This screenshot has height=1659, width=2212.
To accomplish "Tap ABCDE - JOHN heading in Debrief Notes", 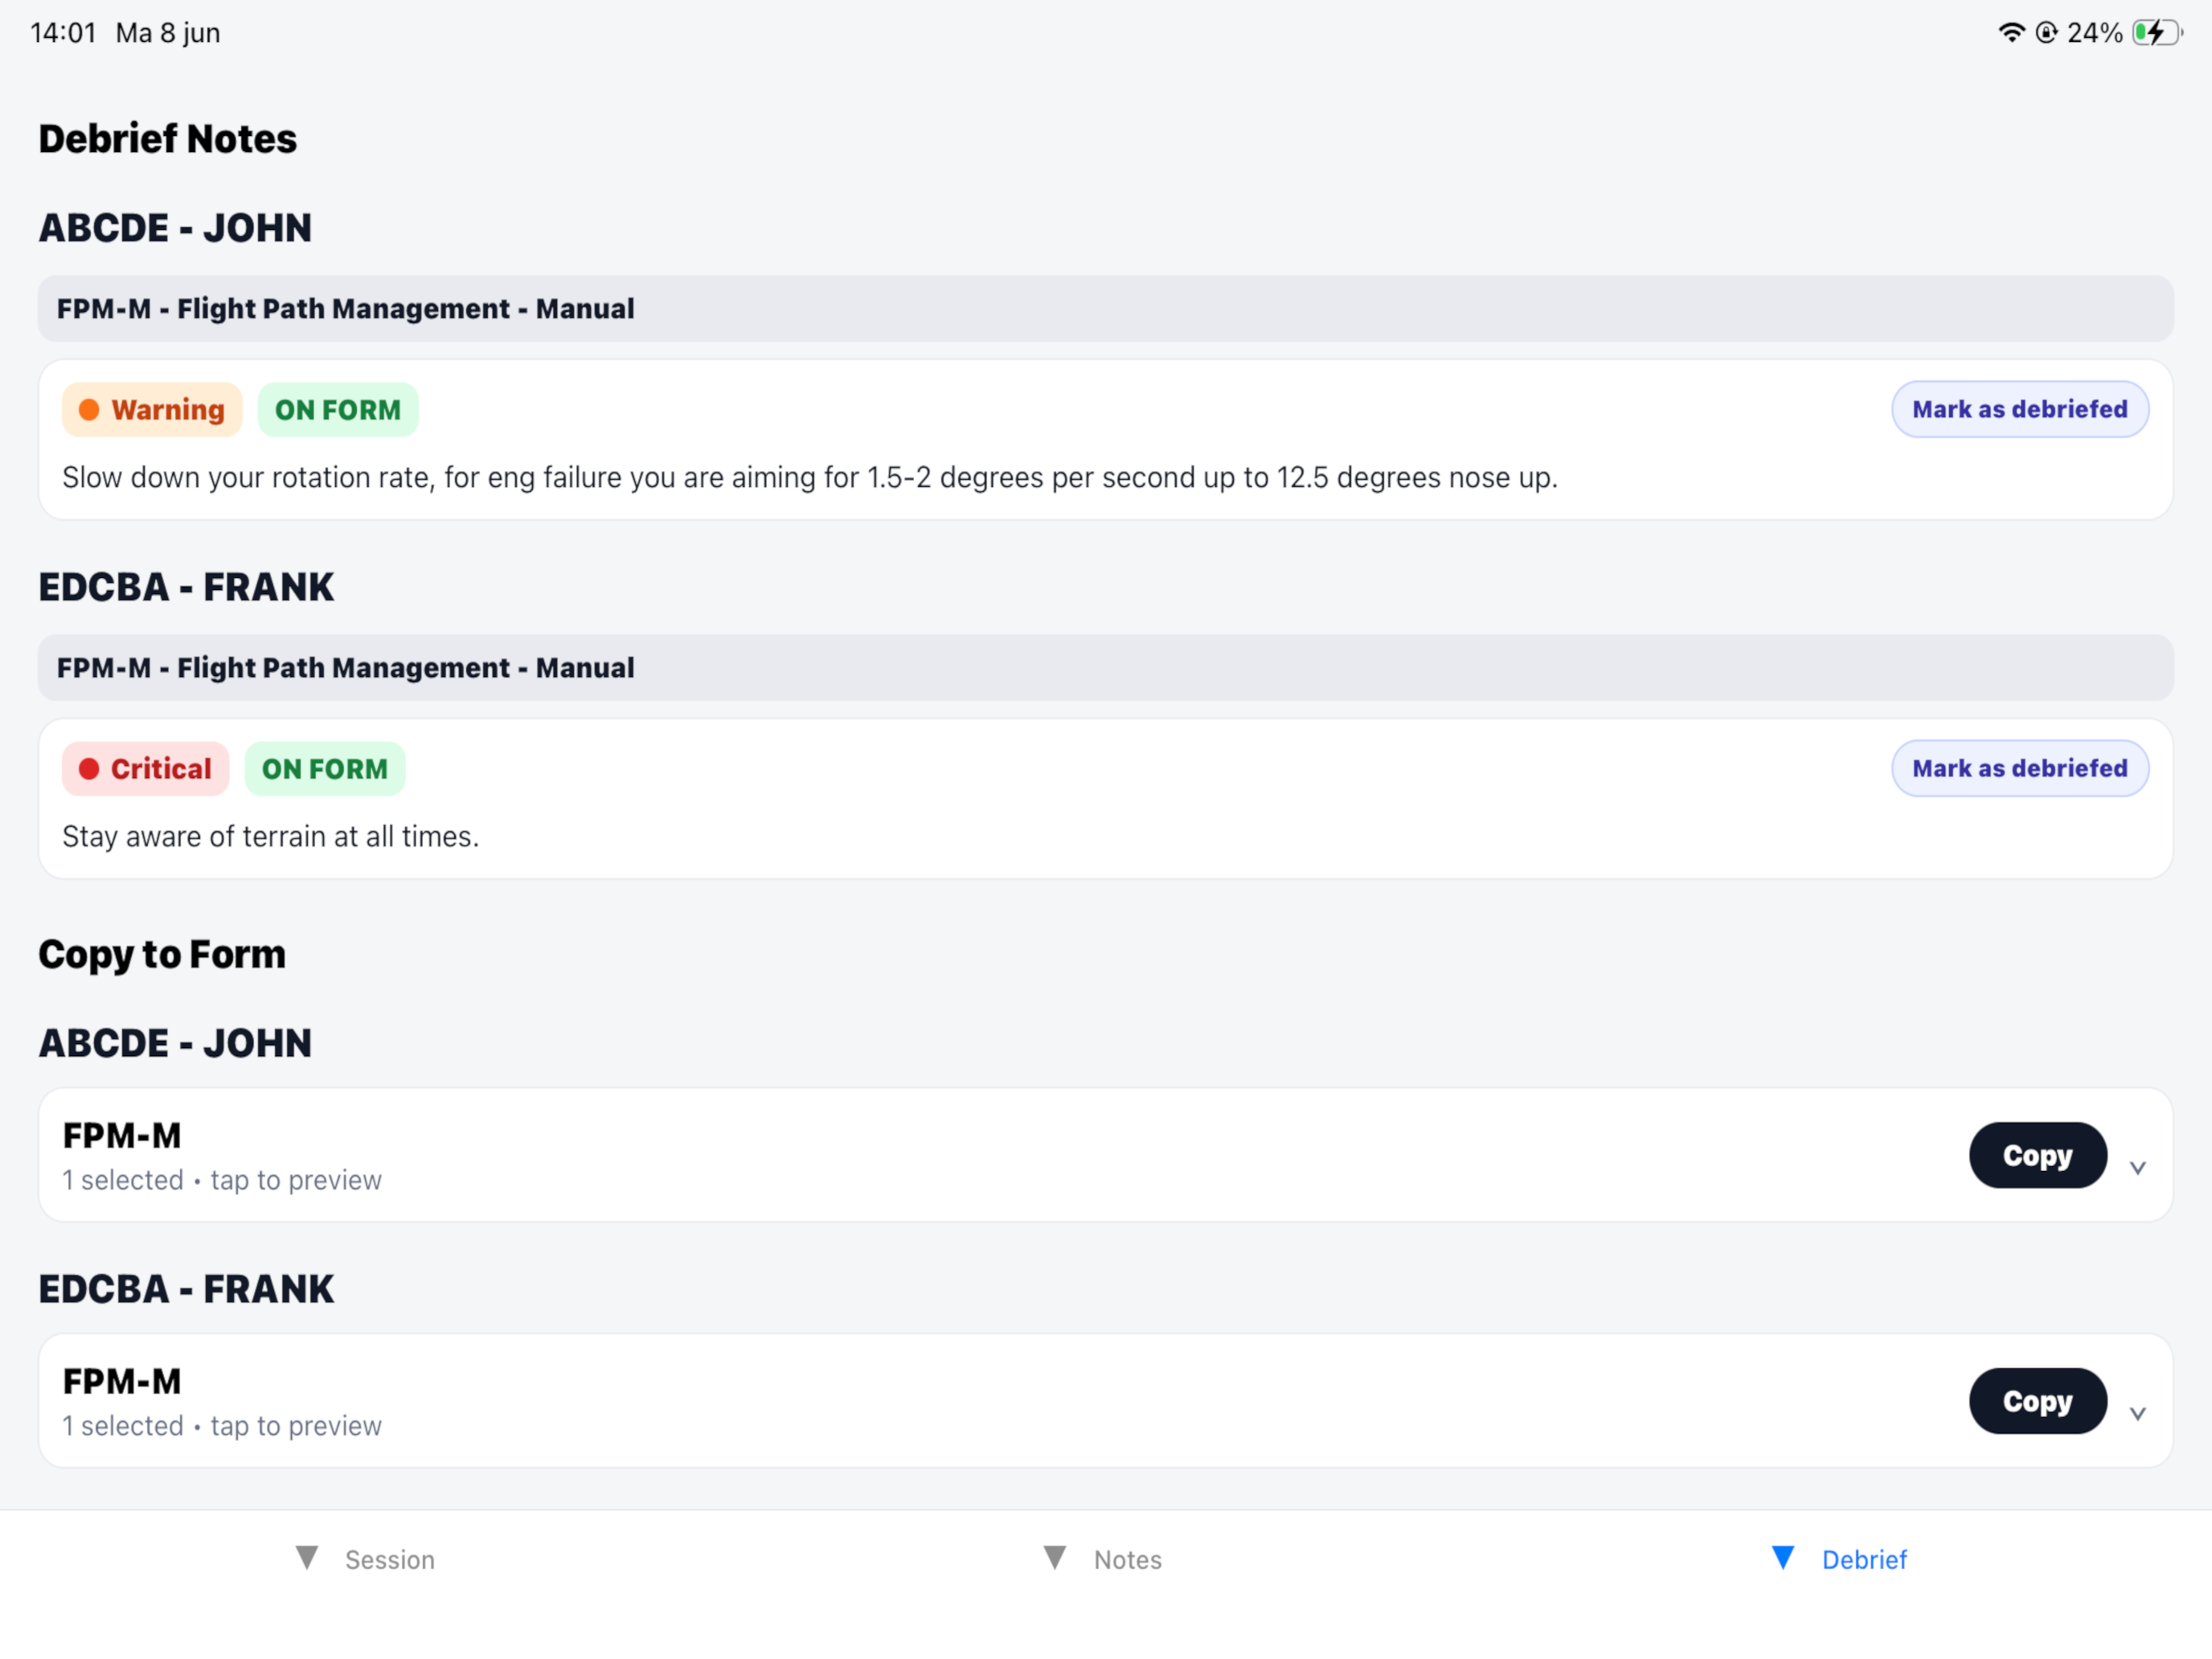I will (x=175, y=228).
